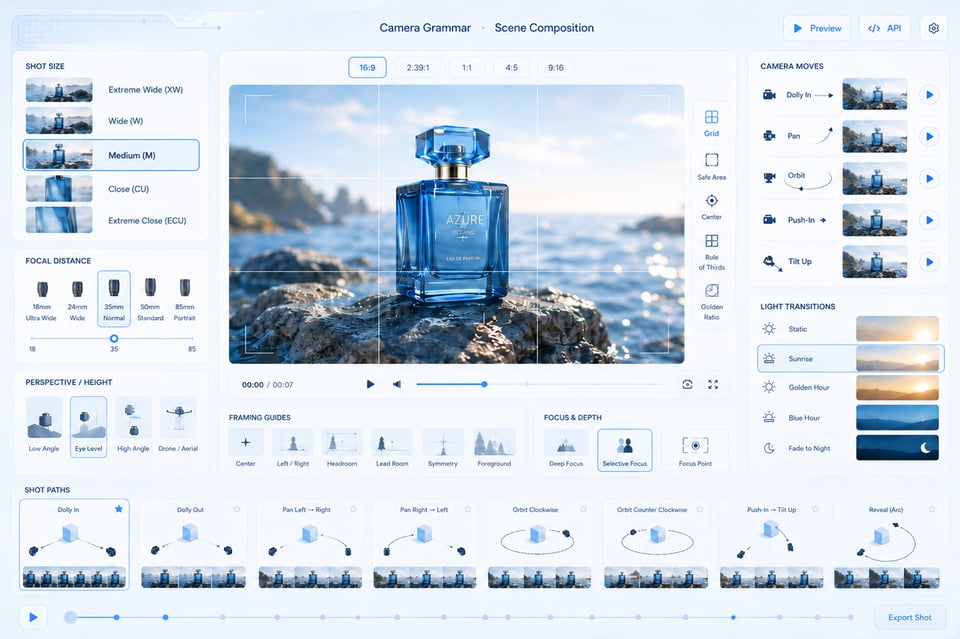960x639 pixels.
Task: Click the Preview button
Action: coord(817,28)
